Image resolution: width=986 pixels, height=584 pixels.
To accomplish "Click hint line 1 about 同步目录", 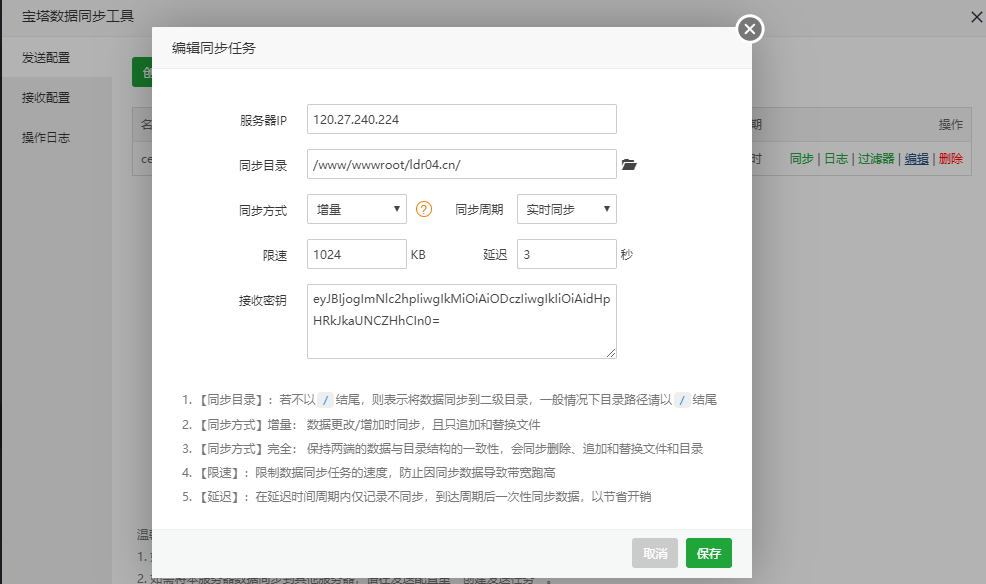I will 449,400.
